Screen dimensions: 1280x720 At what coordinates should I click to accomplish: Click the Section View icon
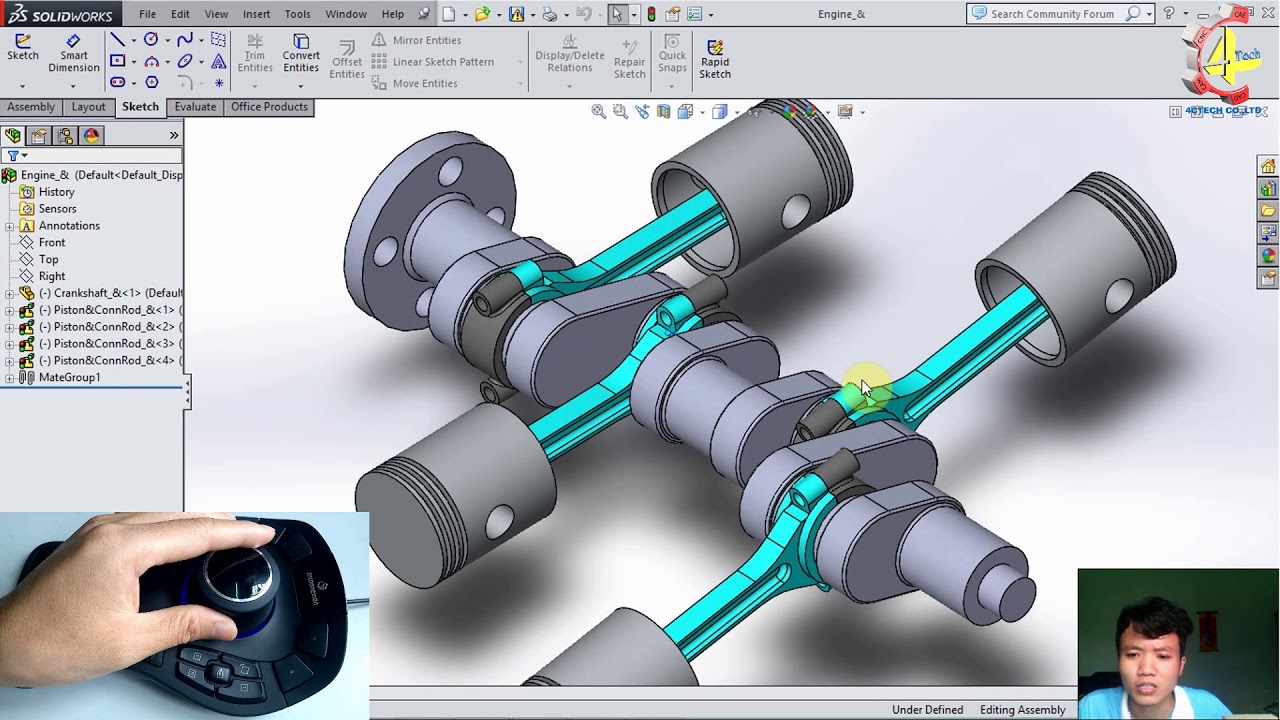664,111
